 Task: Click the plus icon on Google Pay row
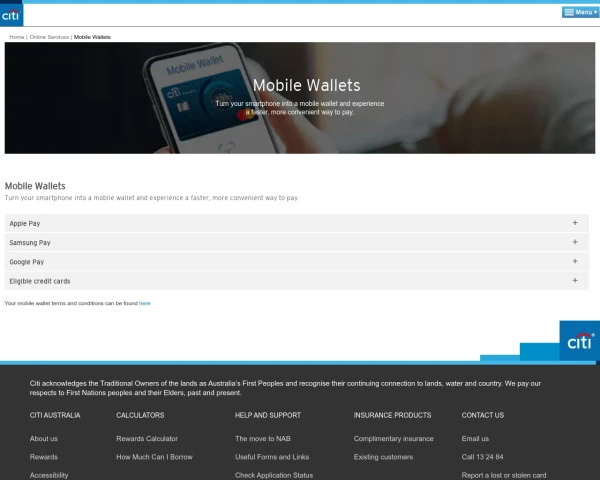[575, 261]
